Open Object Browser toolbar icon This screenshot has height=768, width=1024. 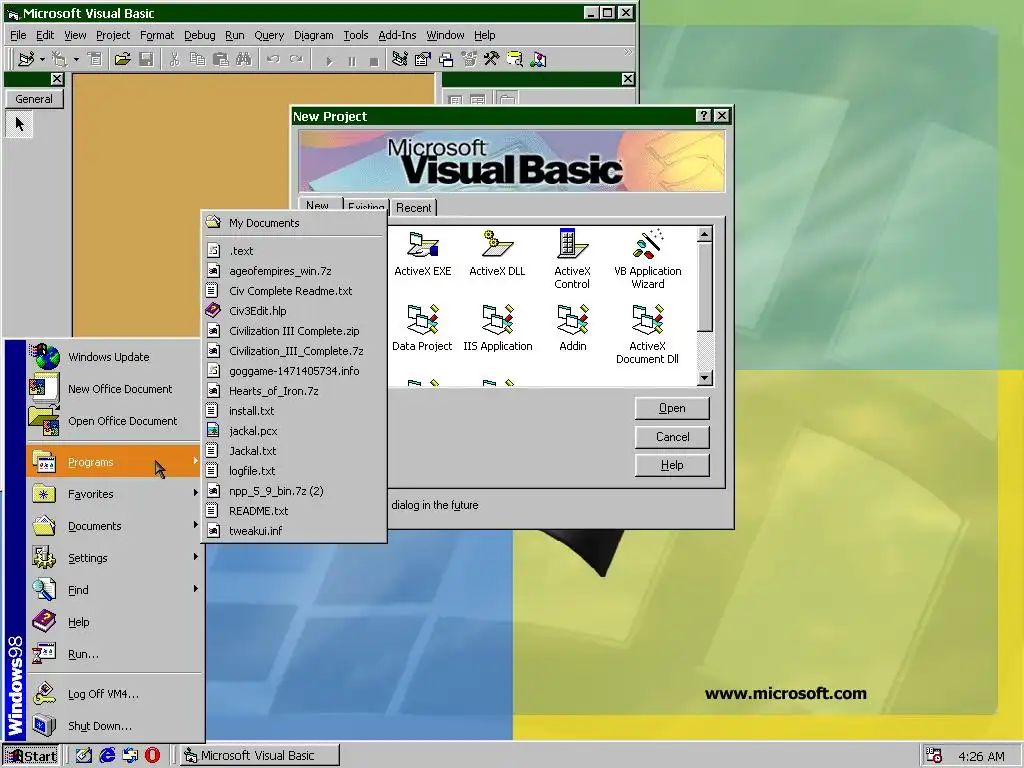pyautogui.click(x=469, y=59)
